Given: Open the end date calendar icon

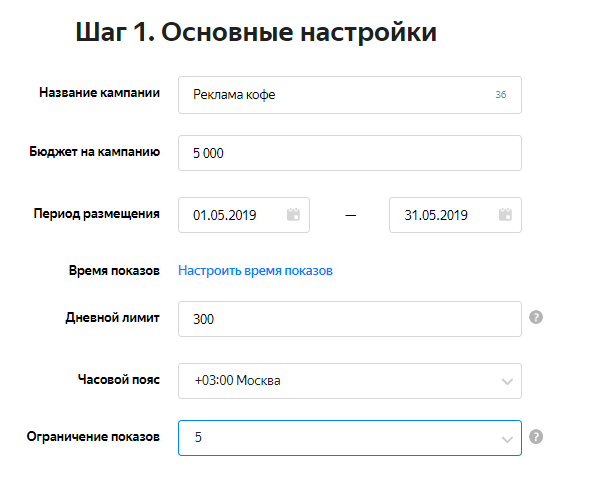Looking at the screenshot, I should (x=505, y=214).
